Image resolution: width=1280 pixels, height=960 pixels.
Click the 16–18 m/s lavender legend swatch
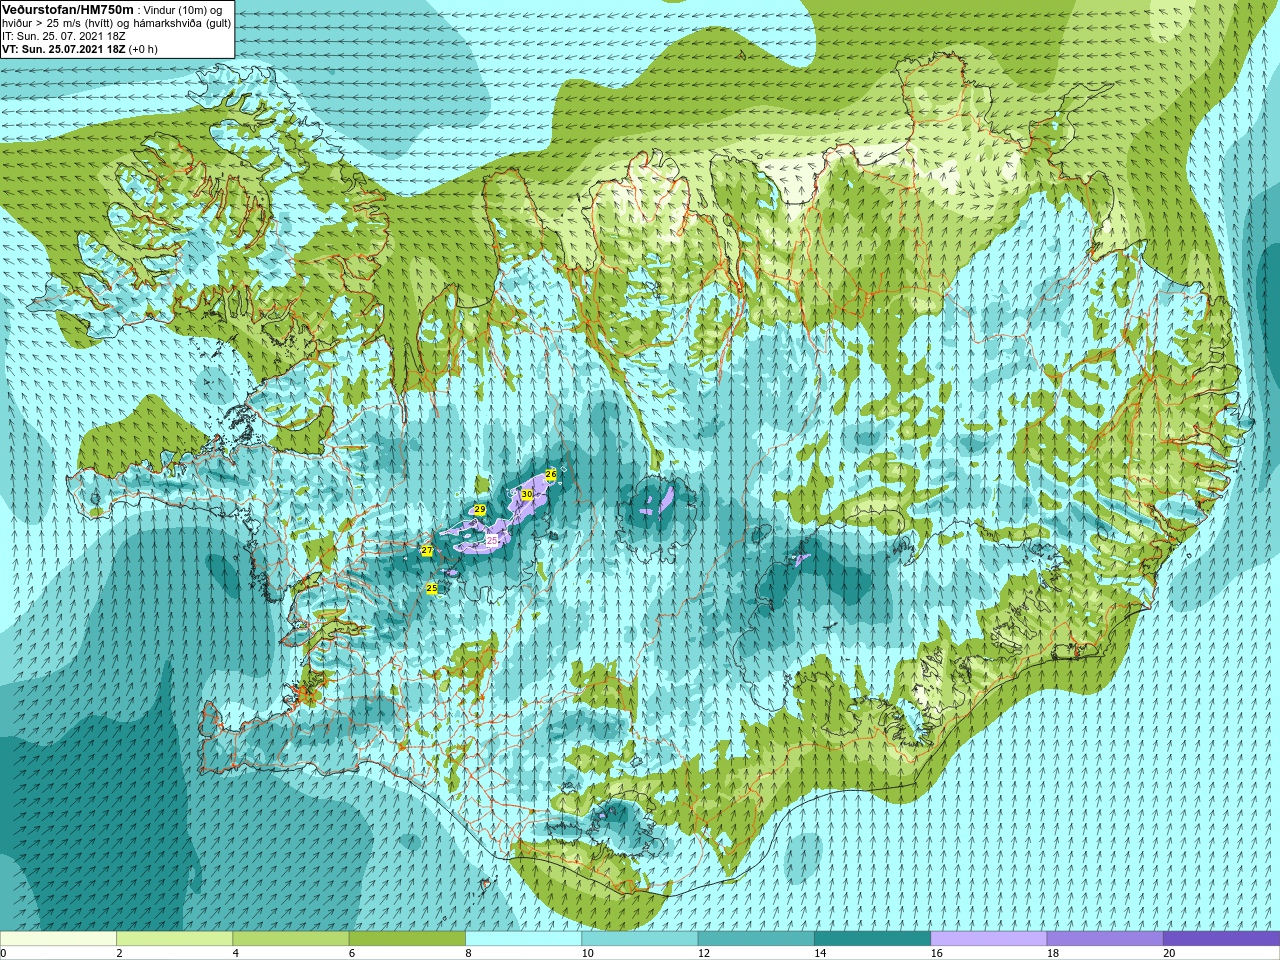tap(989, 939)
